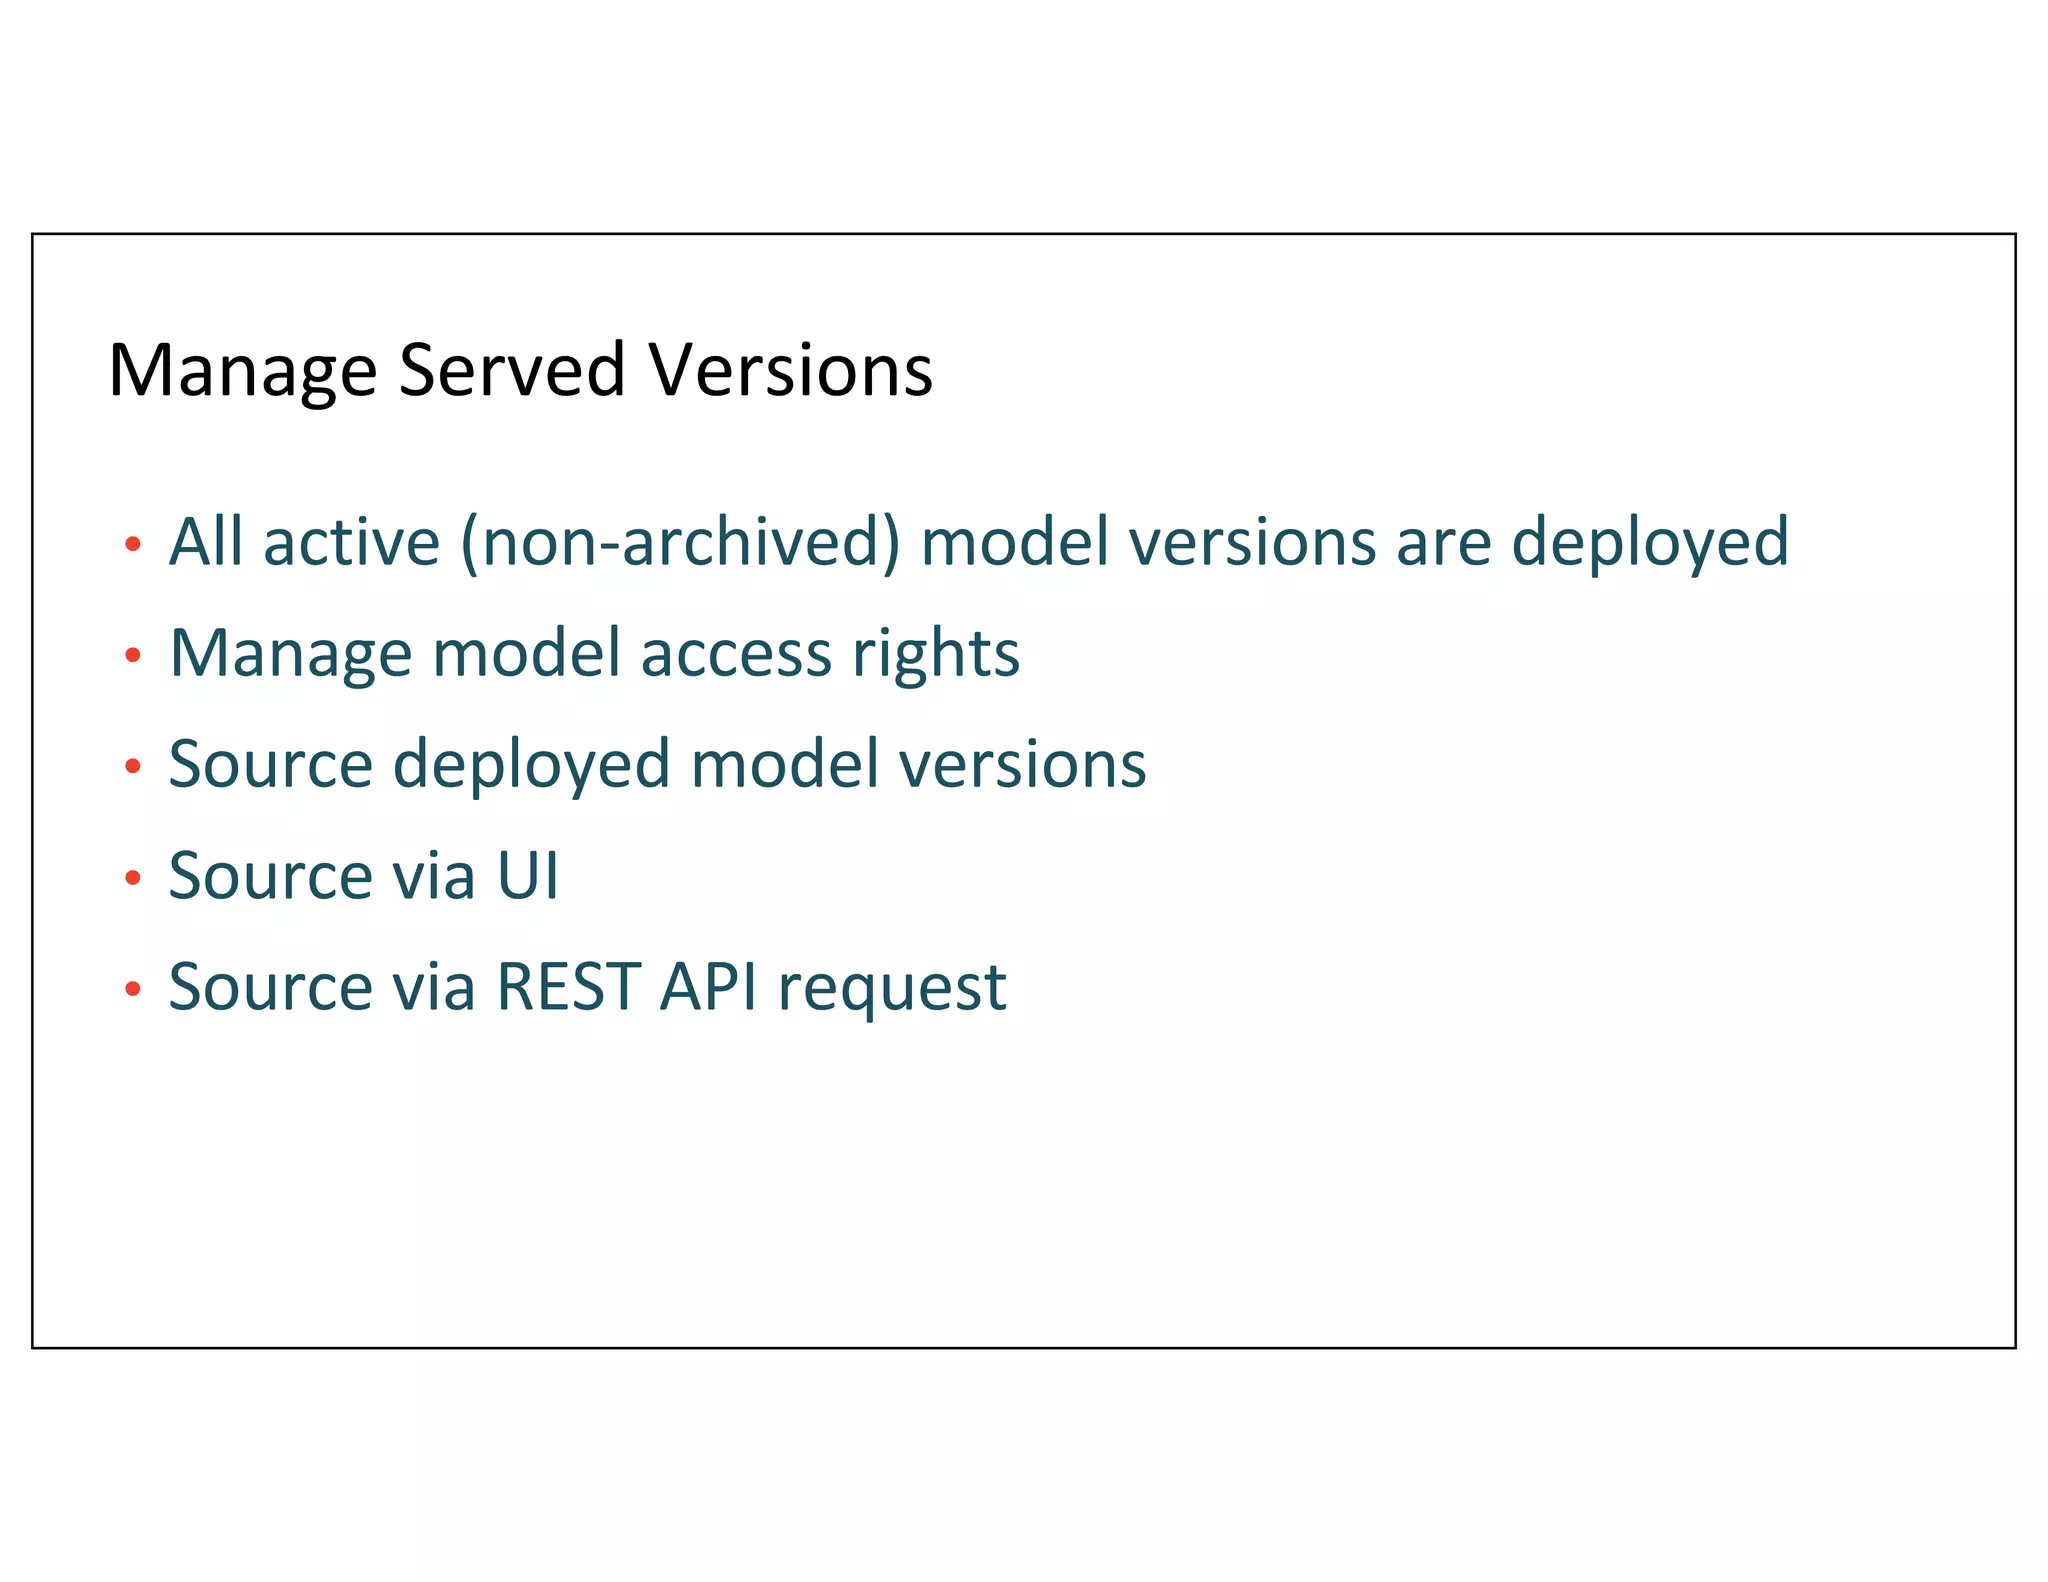This screenshot has height=1582, width=2048.
Task: Click the word rights in second bullet
Action: click(935, 653)
